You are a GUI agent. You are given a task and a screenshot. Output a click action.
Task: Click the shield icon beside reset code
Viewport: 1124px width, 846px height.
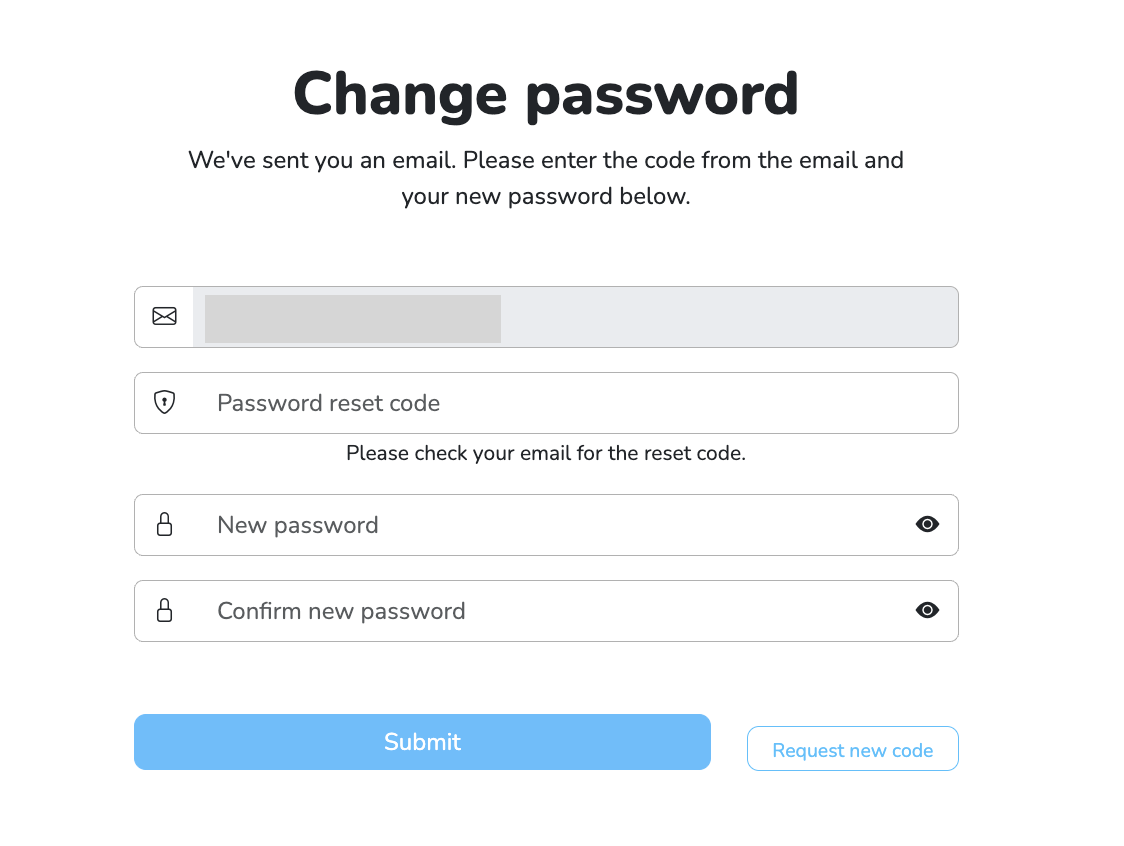point(164,403)
